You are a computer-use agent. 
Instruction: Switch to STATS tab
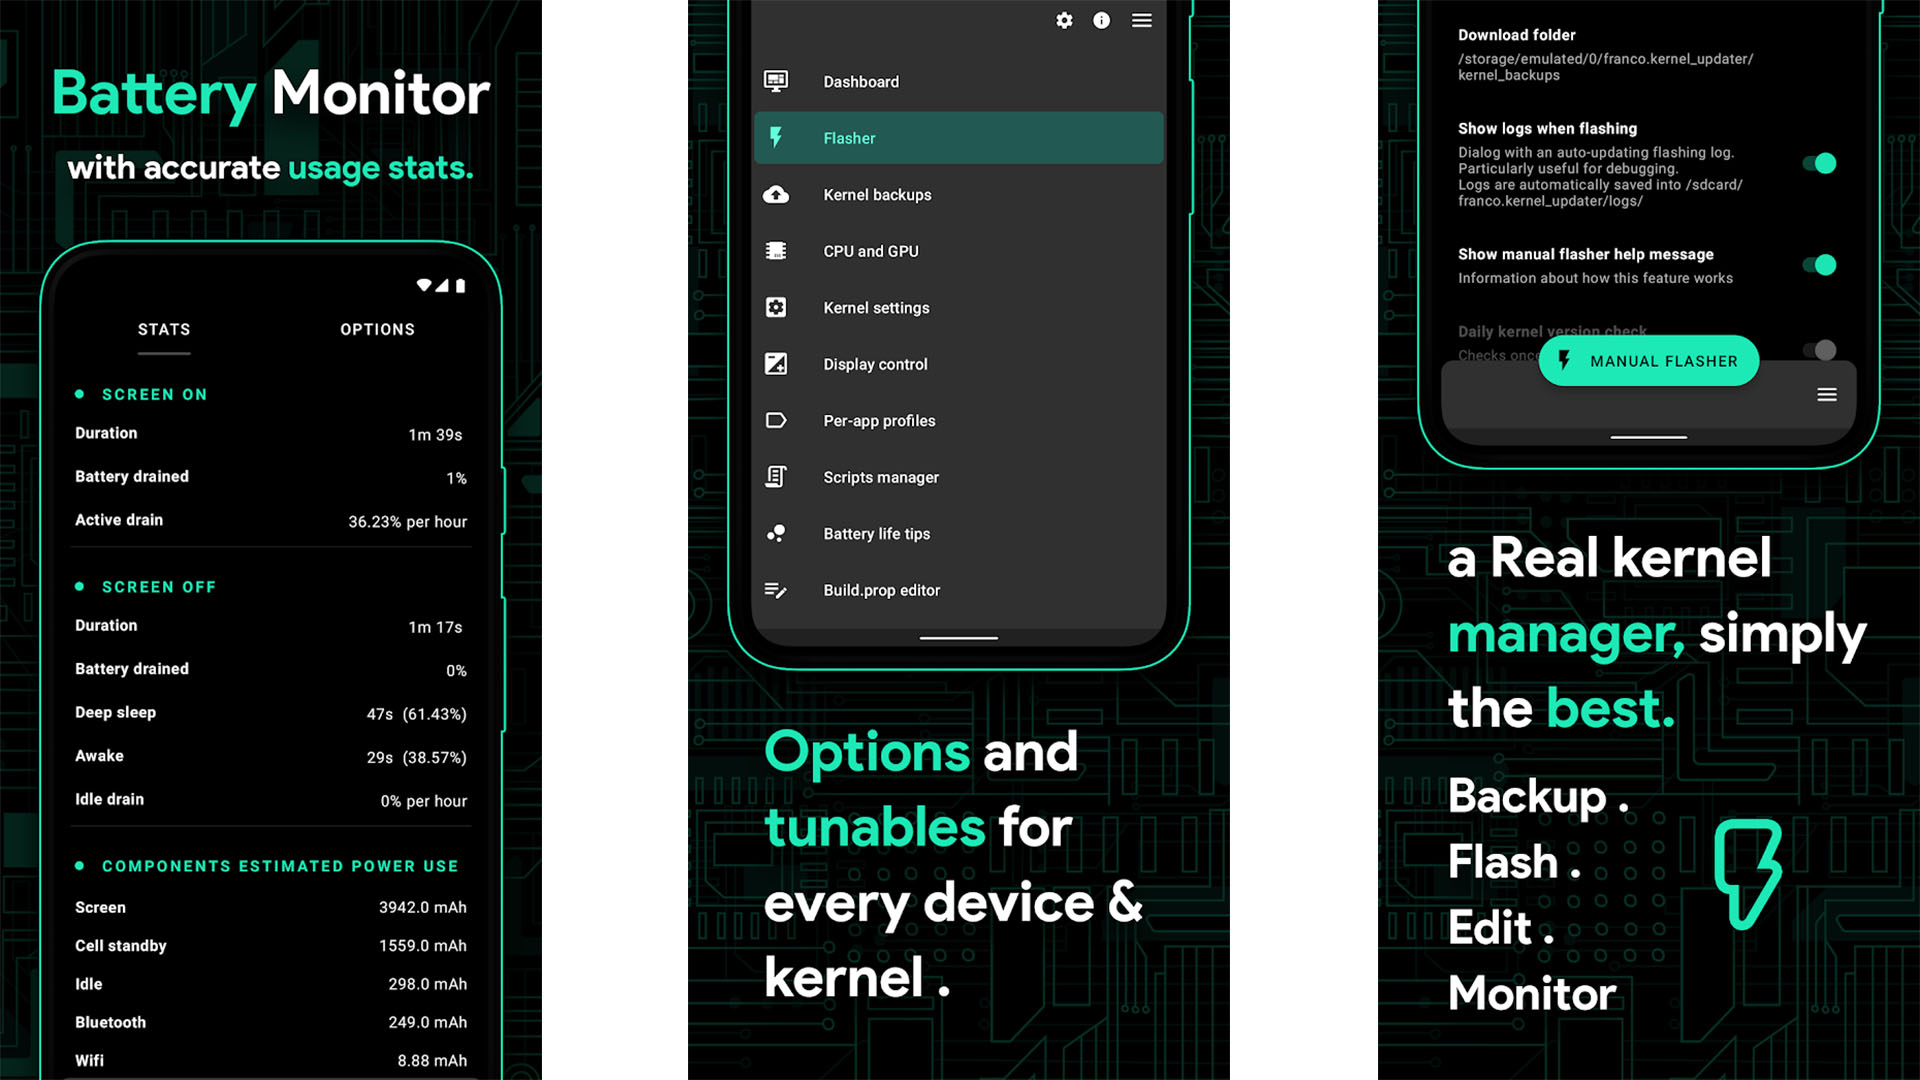(x=164, y=328)
